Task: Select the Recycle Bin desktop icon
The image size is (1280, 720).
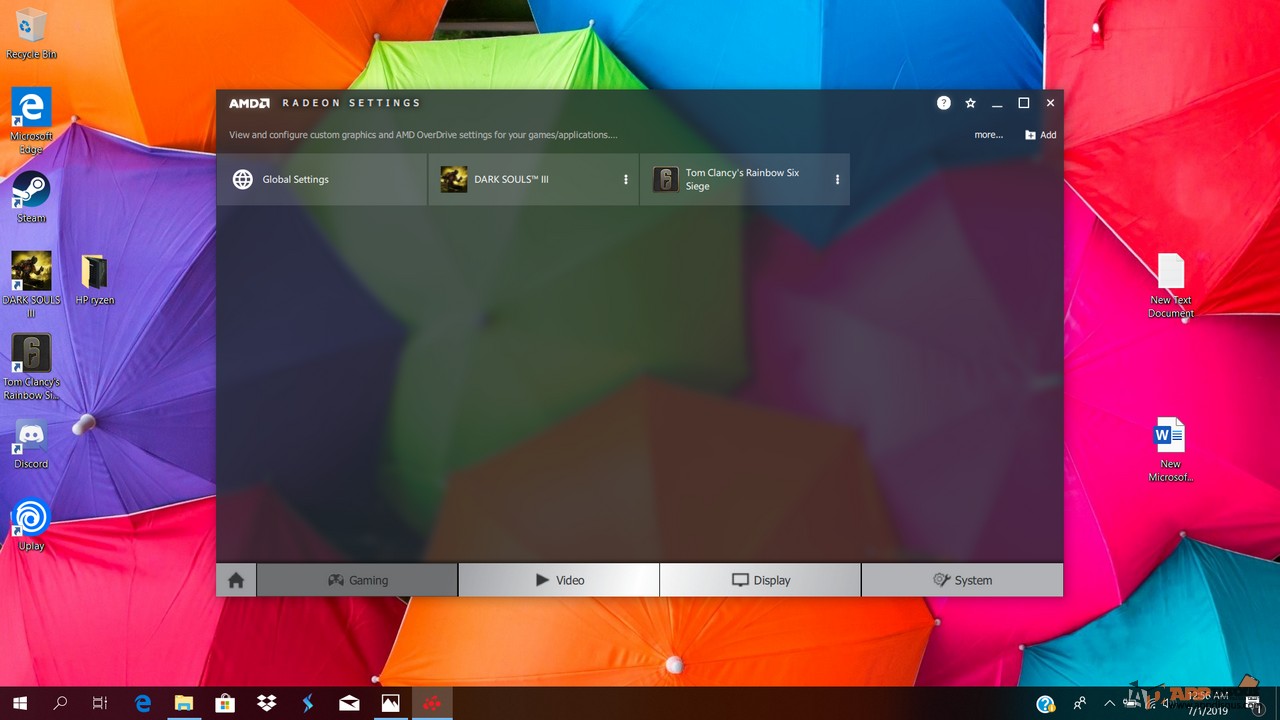Action: coord(31,33)
